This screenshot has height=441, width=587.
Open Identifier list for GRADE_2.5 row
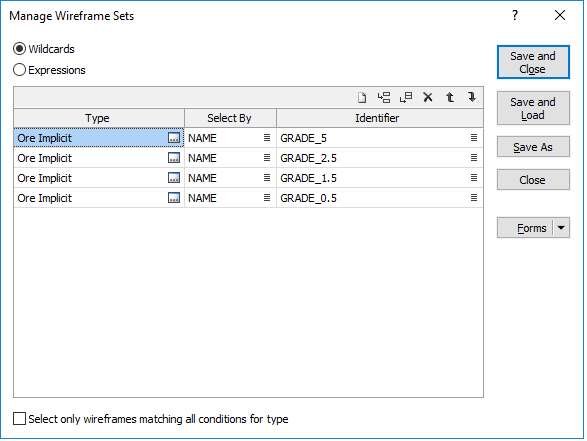coord(474,158)
